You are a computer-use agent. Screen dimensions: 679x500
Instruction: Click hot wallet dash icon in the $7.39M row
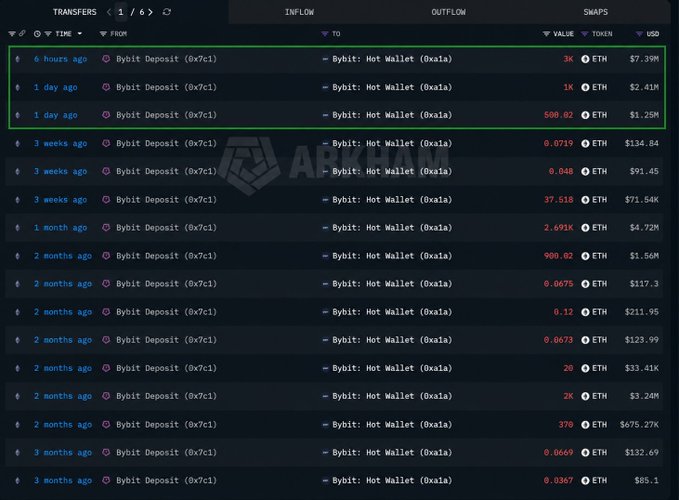[x=325, y=59]
